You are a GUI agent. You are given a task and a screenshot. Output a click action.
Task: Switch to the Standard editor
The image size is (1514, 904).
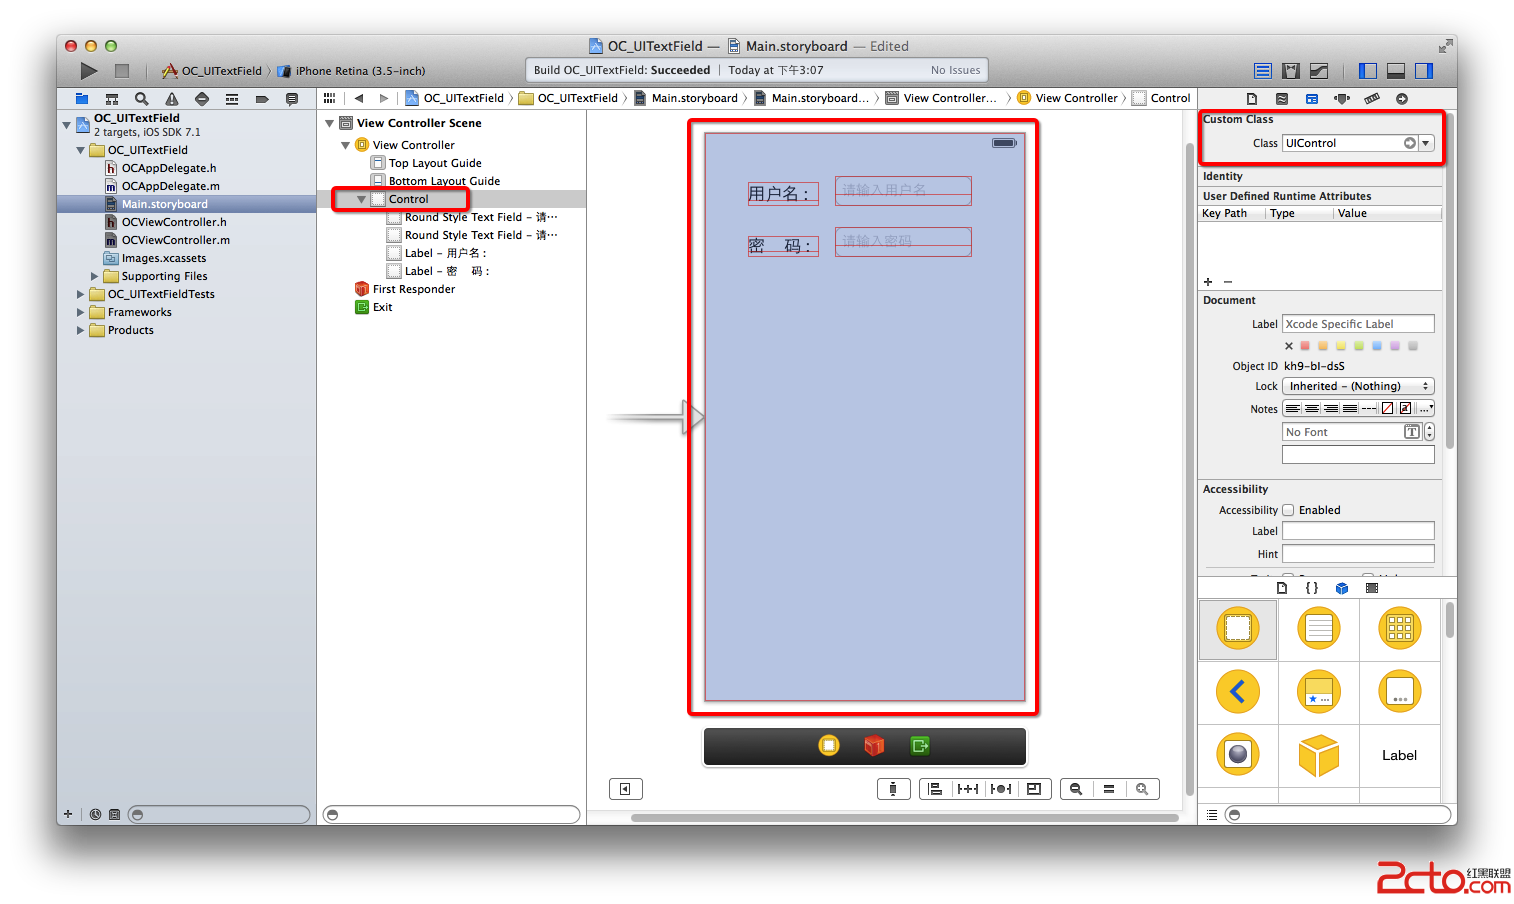[1263, 71]
